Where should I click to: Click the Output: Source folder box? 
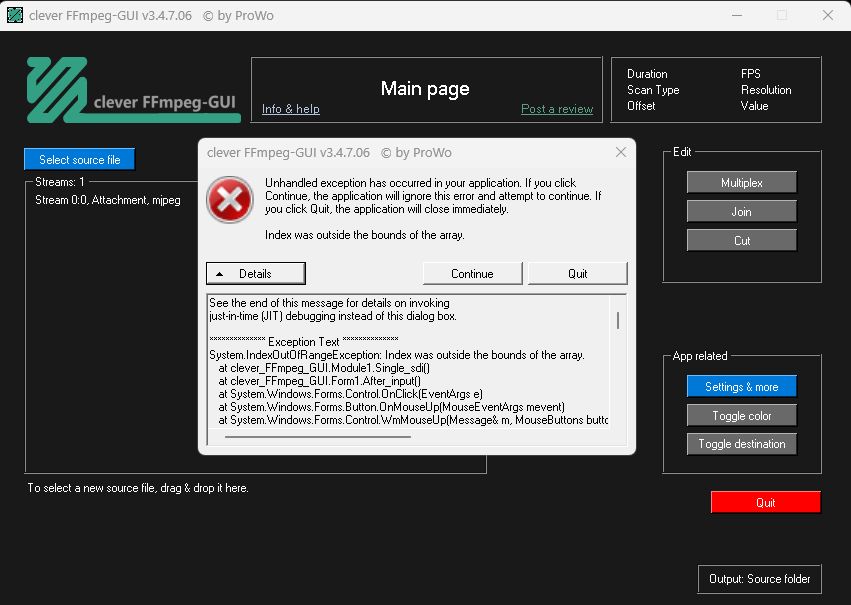pos(759,579)
